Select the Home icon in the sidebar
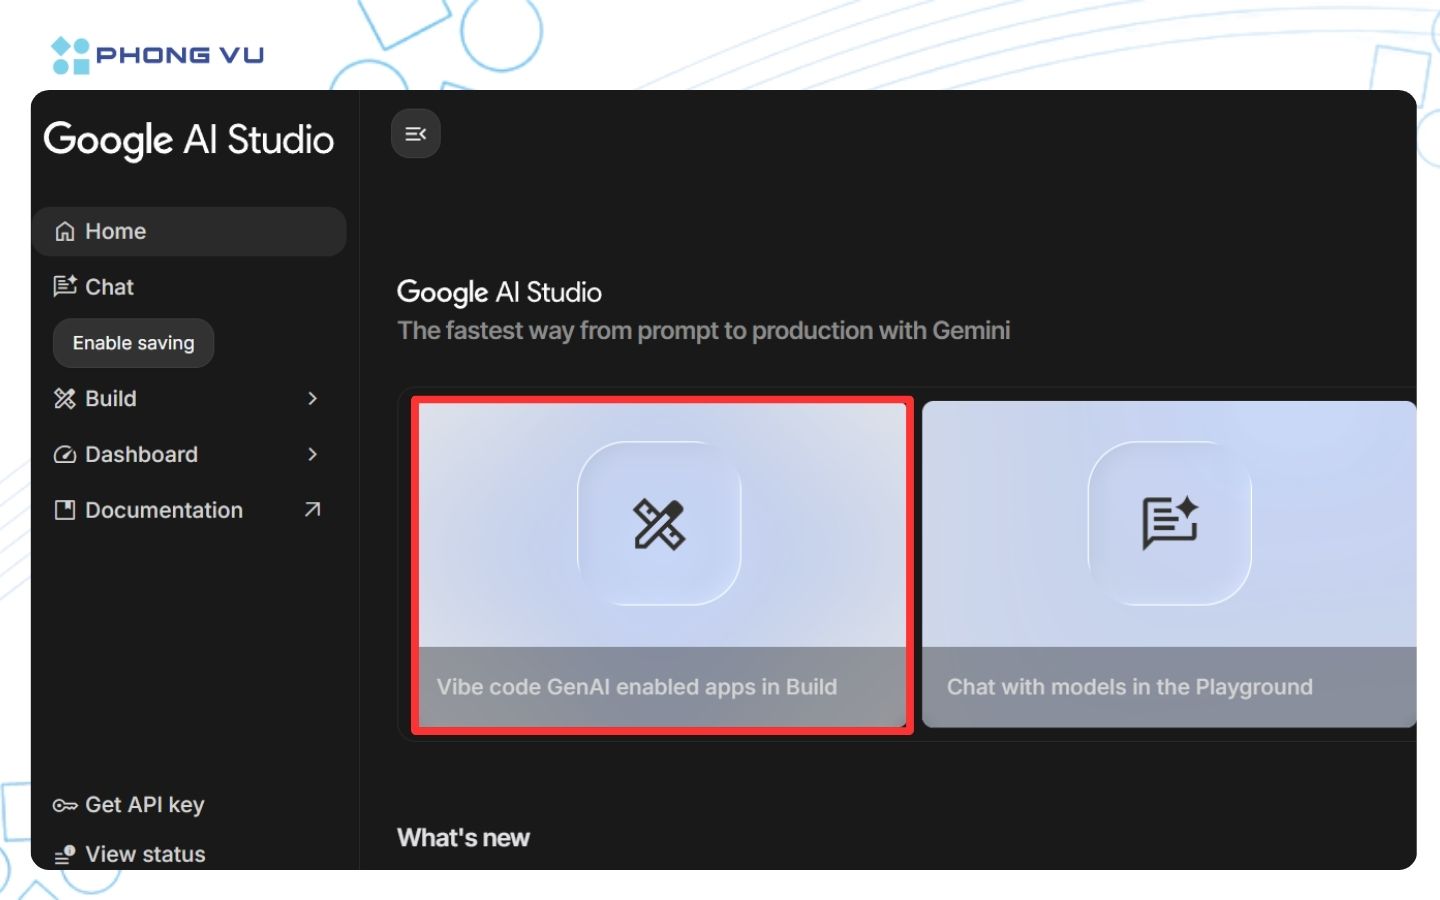 pos(64,231)
